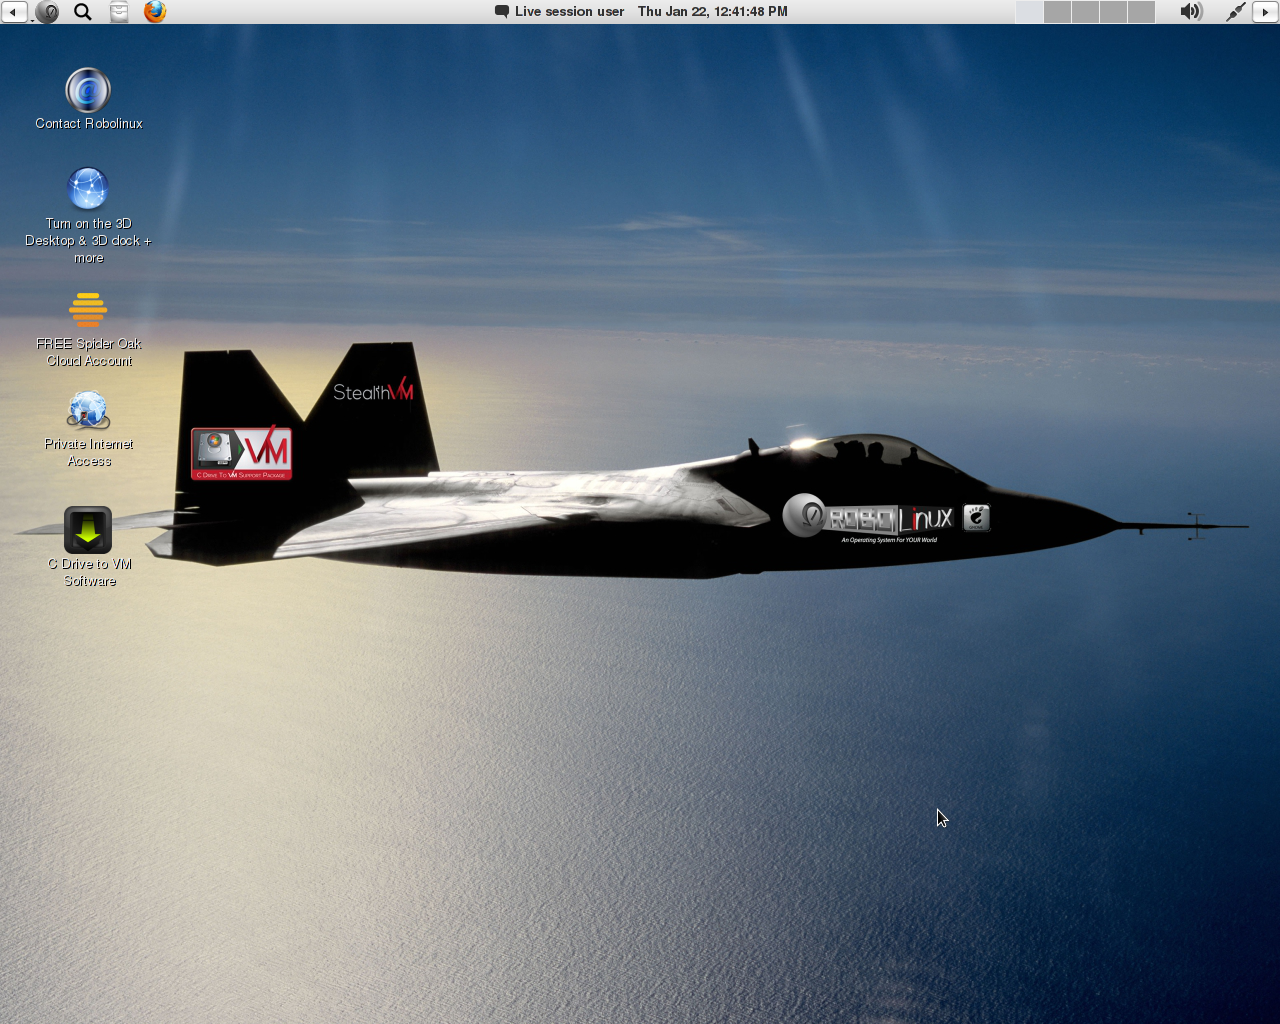Image resolution: width=1280 pixels, height=1024 pixels.
Task: Click the left panel hide arrow button
Action: (x=13, y=12)
